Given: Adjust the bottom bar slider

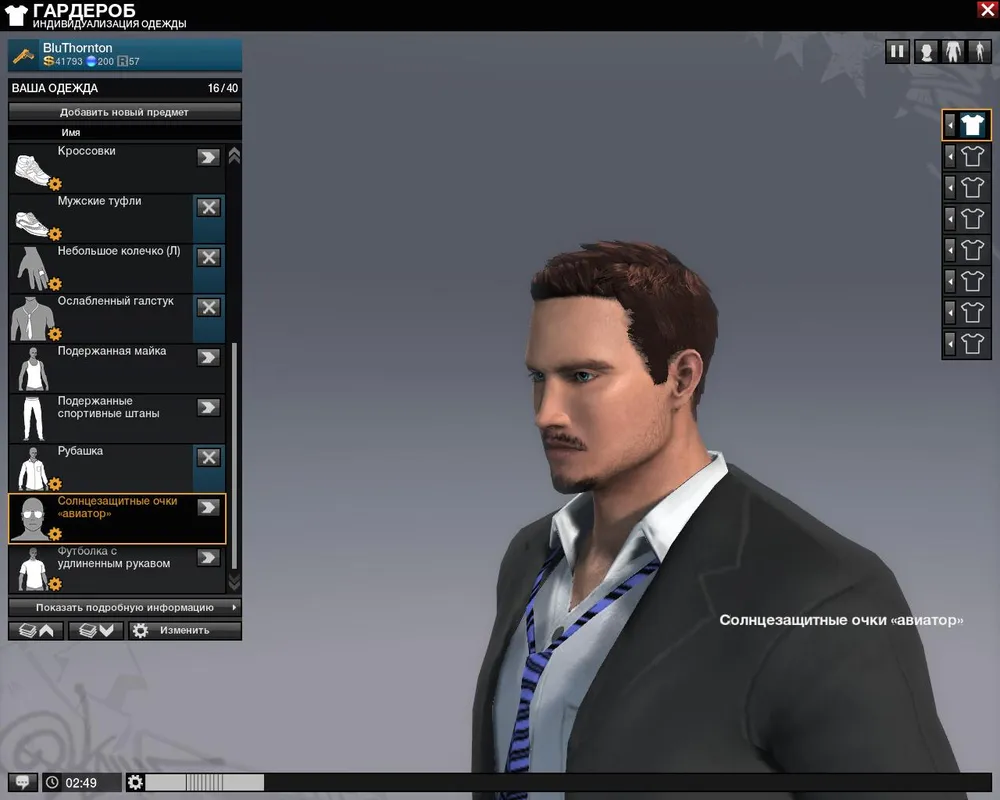Looking at the screenshot, I should (205, 782).
